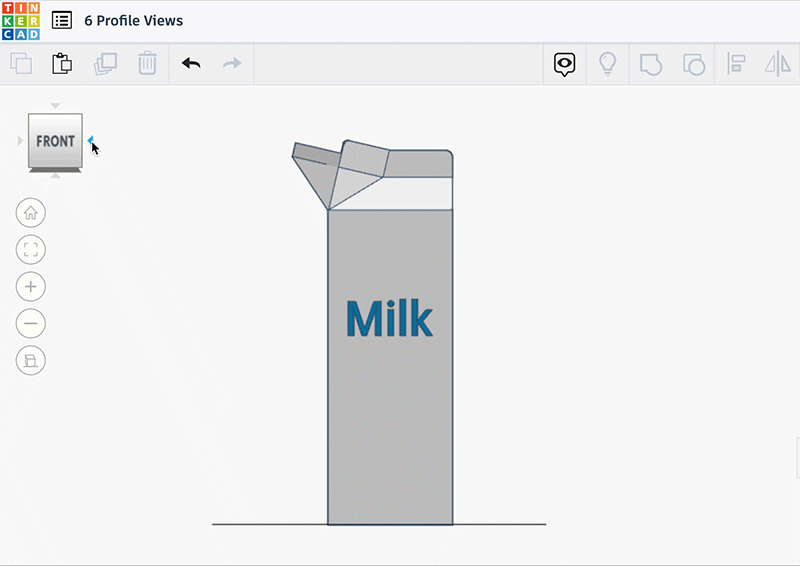Image resolution: width=800 pixels, height=566 pixels.
Task: Toggle the show-all lightbulb icon
Action: [x=607, y=65]
